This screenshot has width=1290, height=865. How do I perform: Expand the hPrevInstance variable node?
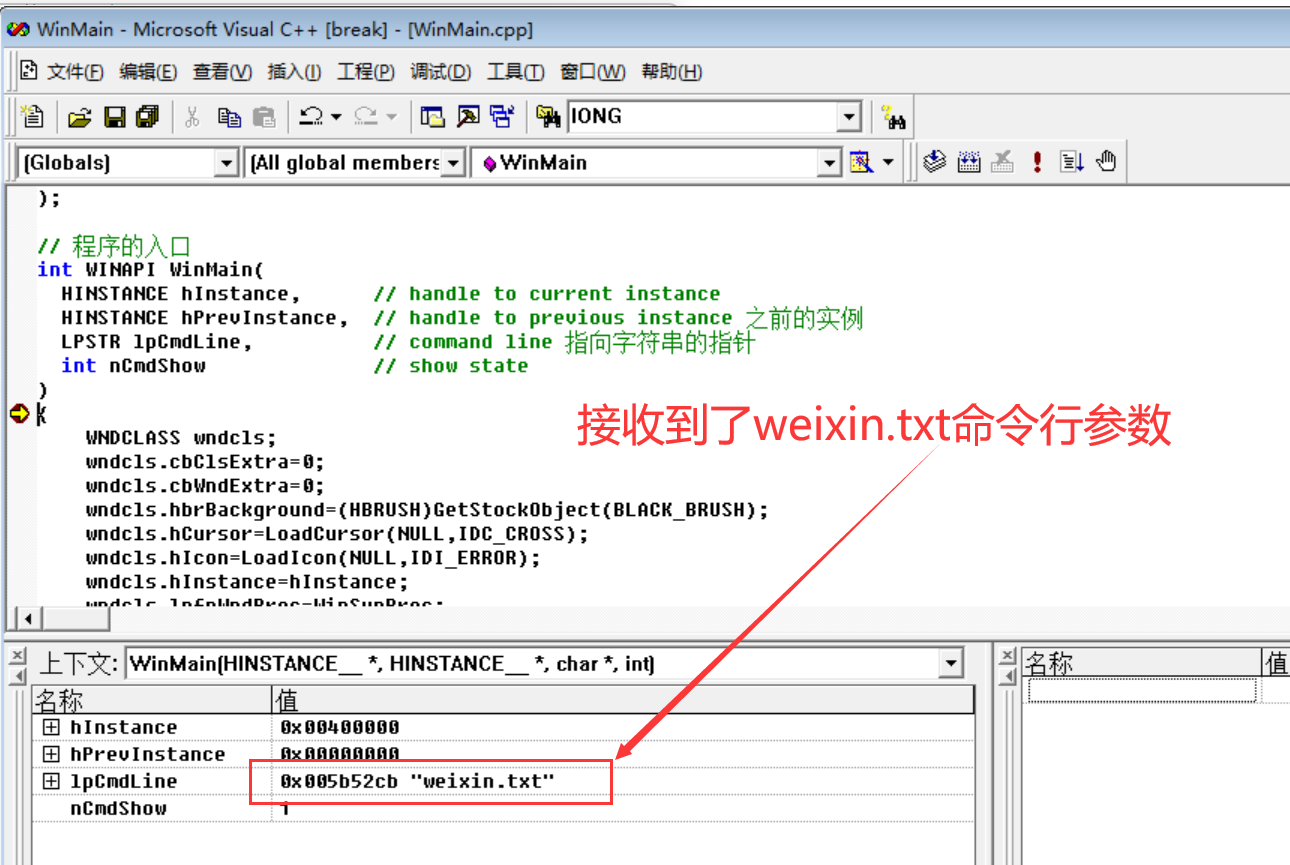tap(51, 754)
